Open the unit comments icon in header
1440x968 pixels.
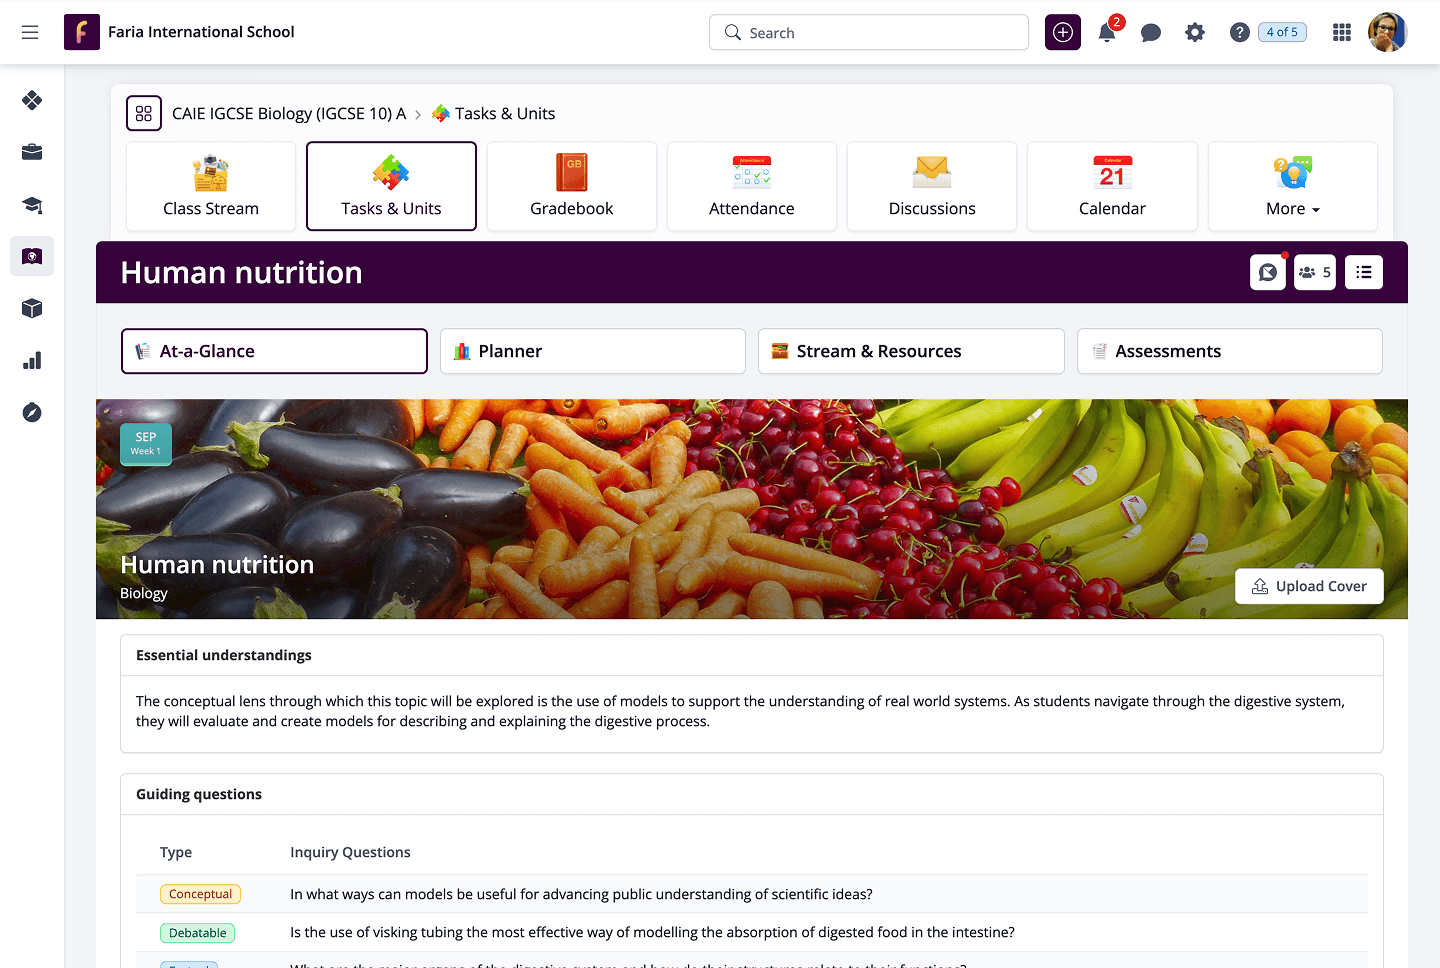tap(1268, 272)
